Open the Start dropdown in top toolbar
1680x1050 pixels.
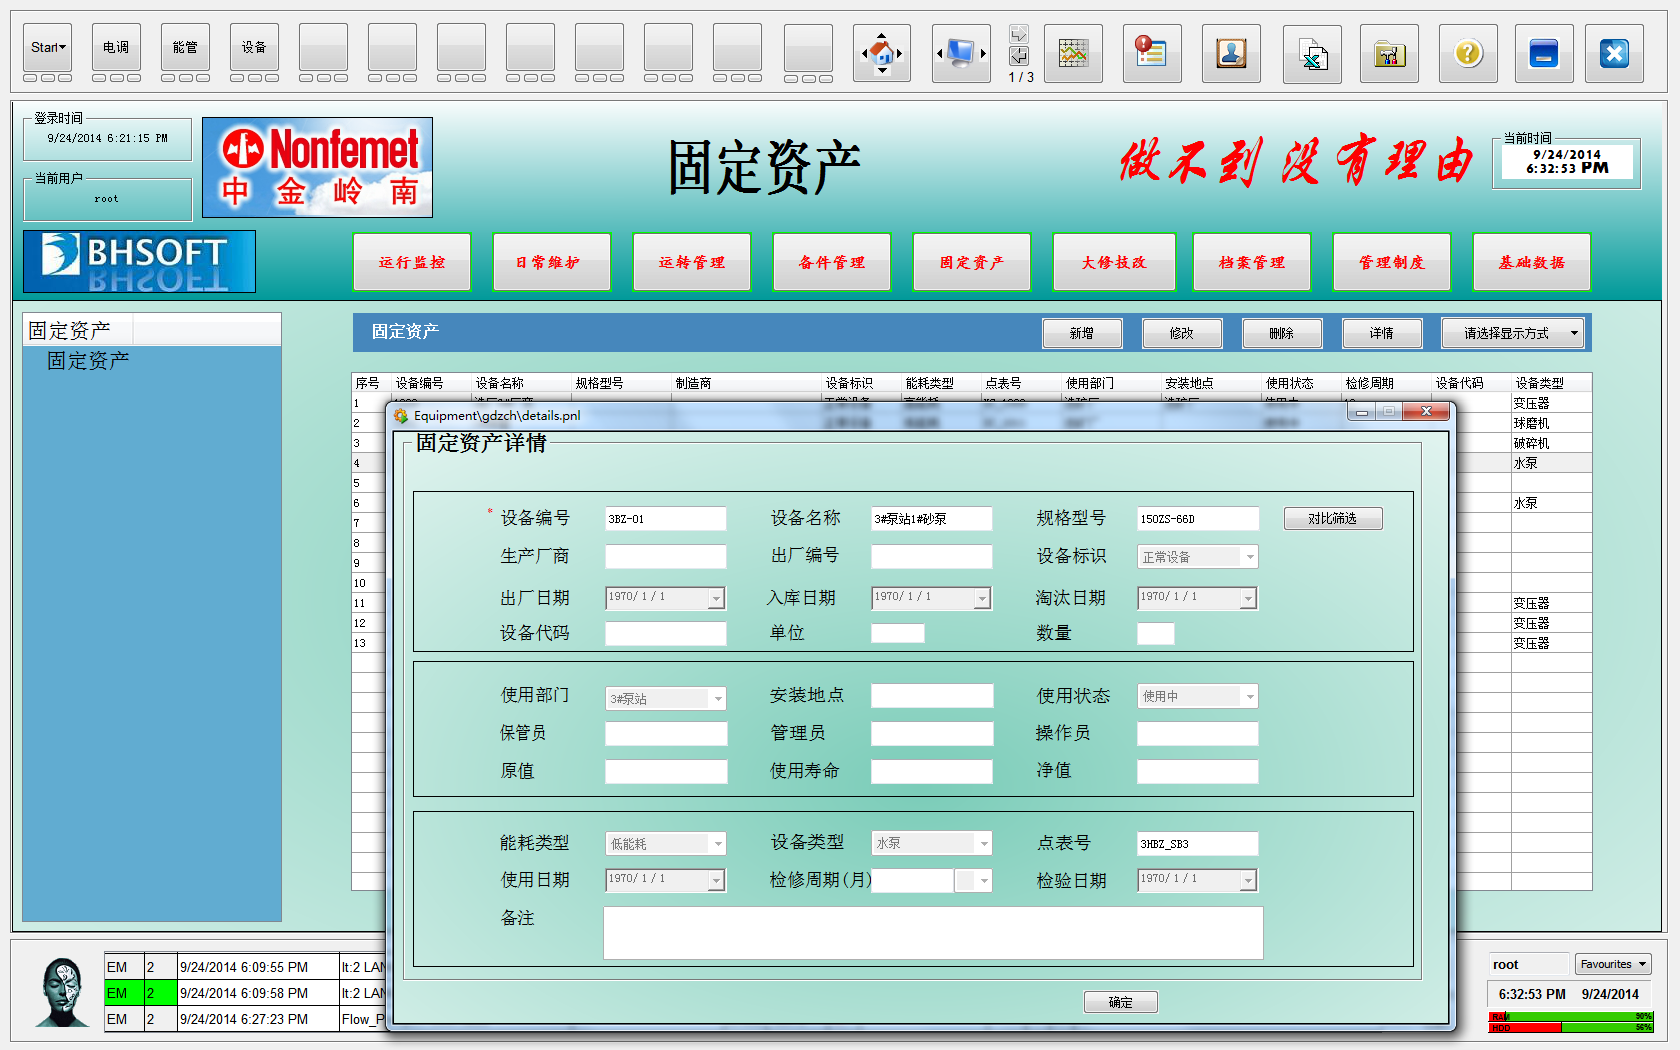pos(48,47)
